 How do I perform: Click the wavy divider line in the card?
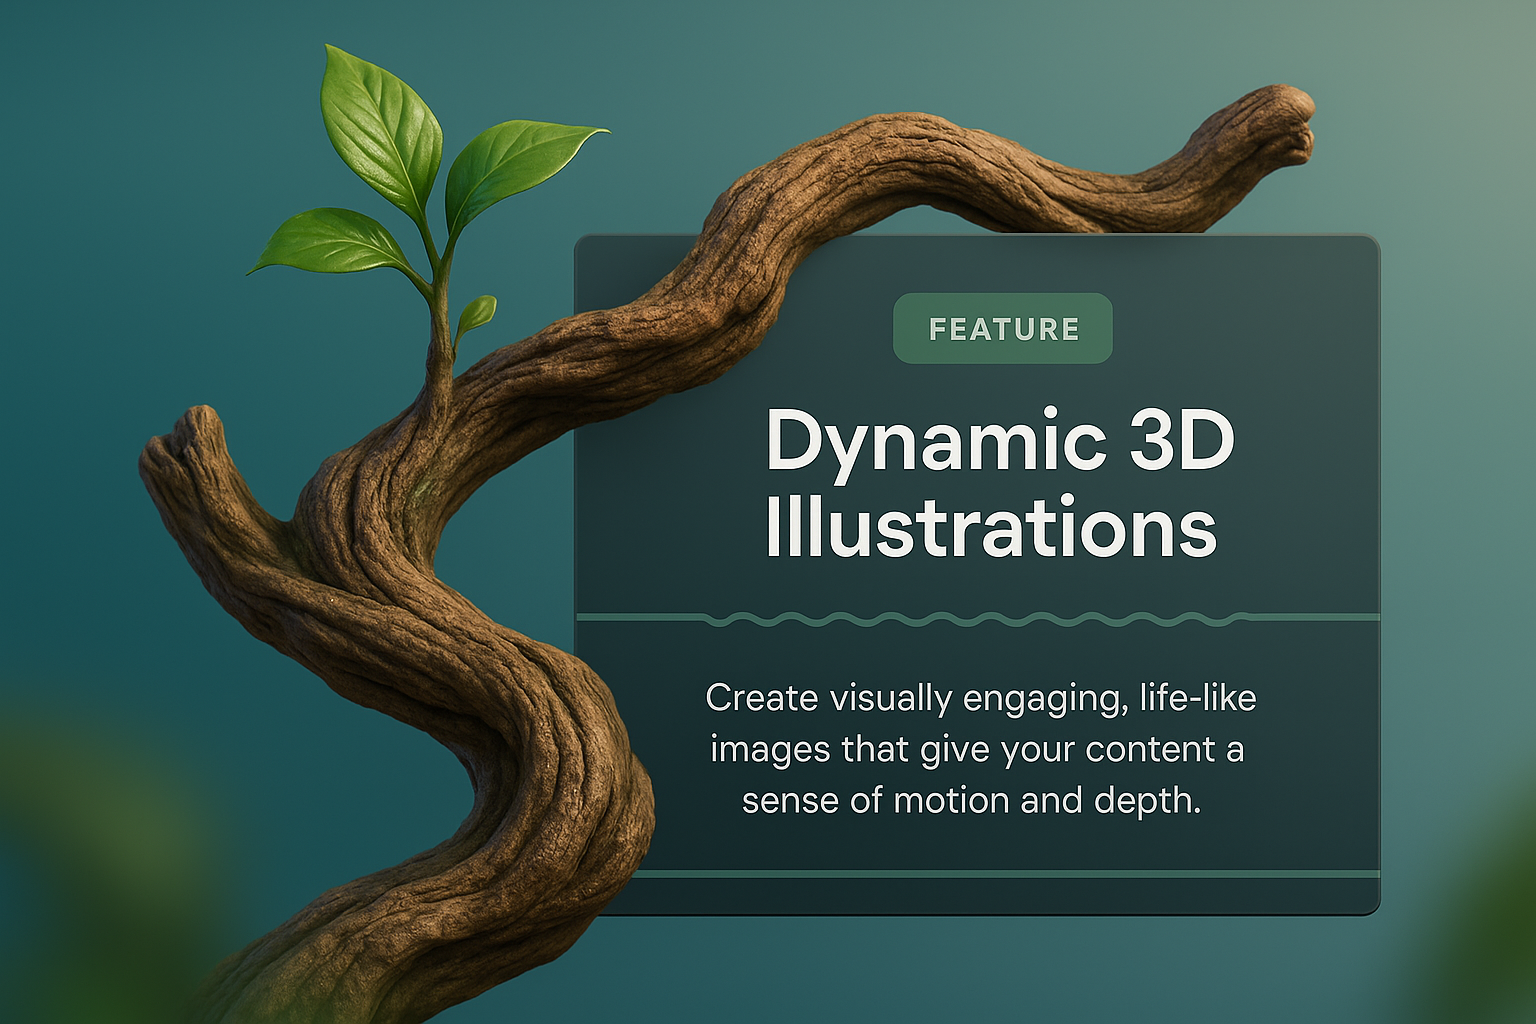pyautogui.click(x=978, y=619)
